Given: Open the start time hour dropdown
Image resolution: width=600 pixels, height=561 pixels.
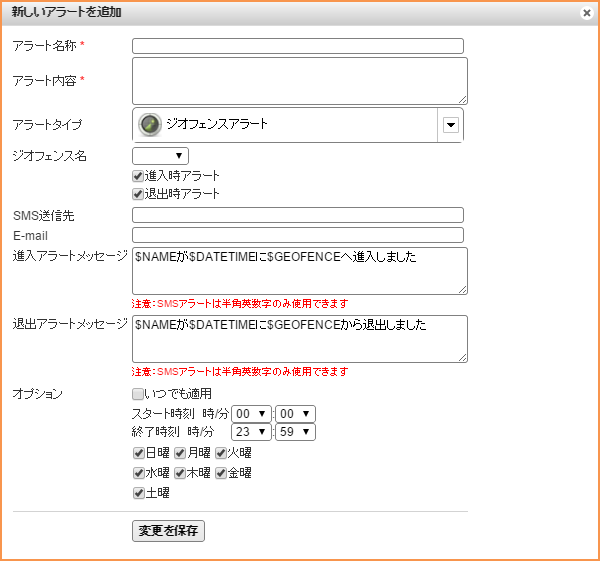Looking at the screenshot, I should pos(251,413).
